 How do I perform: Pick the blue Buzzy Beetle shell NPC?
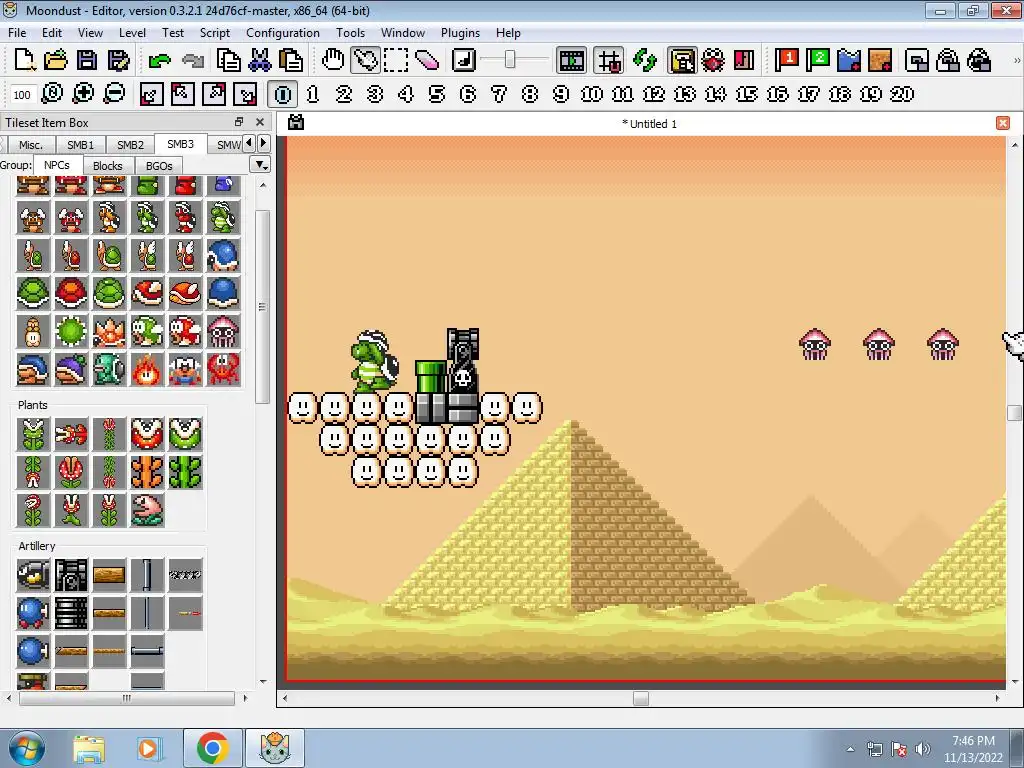(223, 293)
